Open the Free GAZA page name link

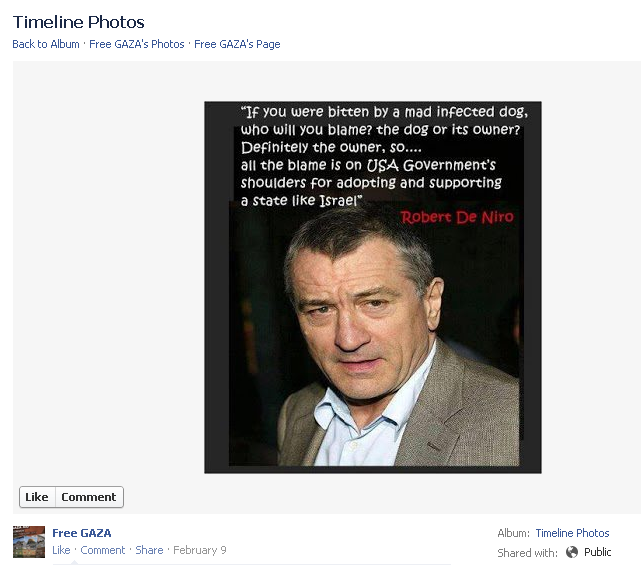tap(82, 533)
